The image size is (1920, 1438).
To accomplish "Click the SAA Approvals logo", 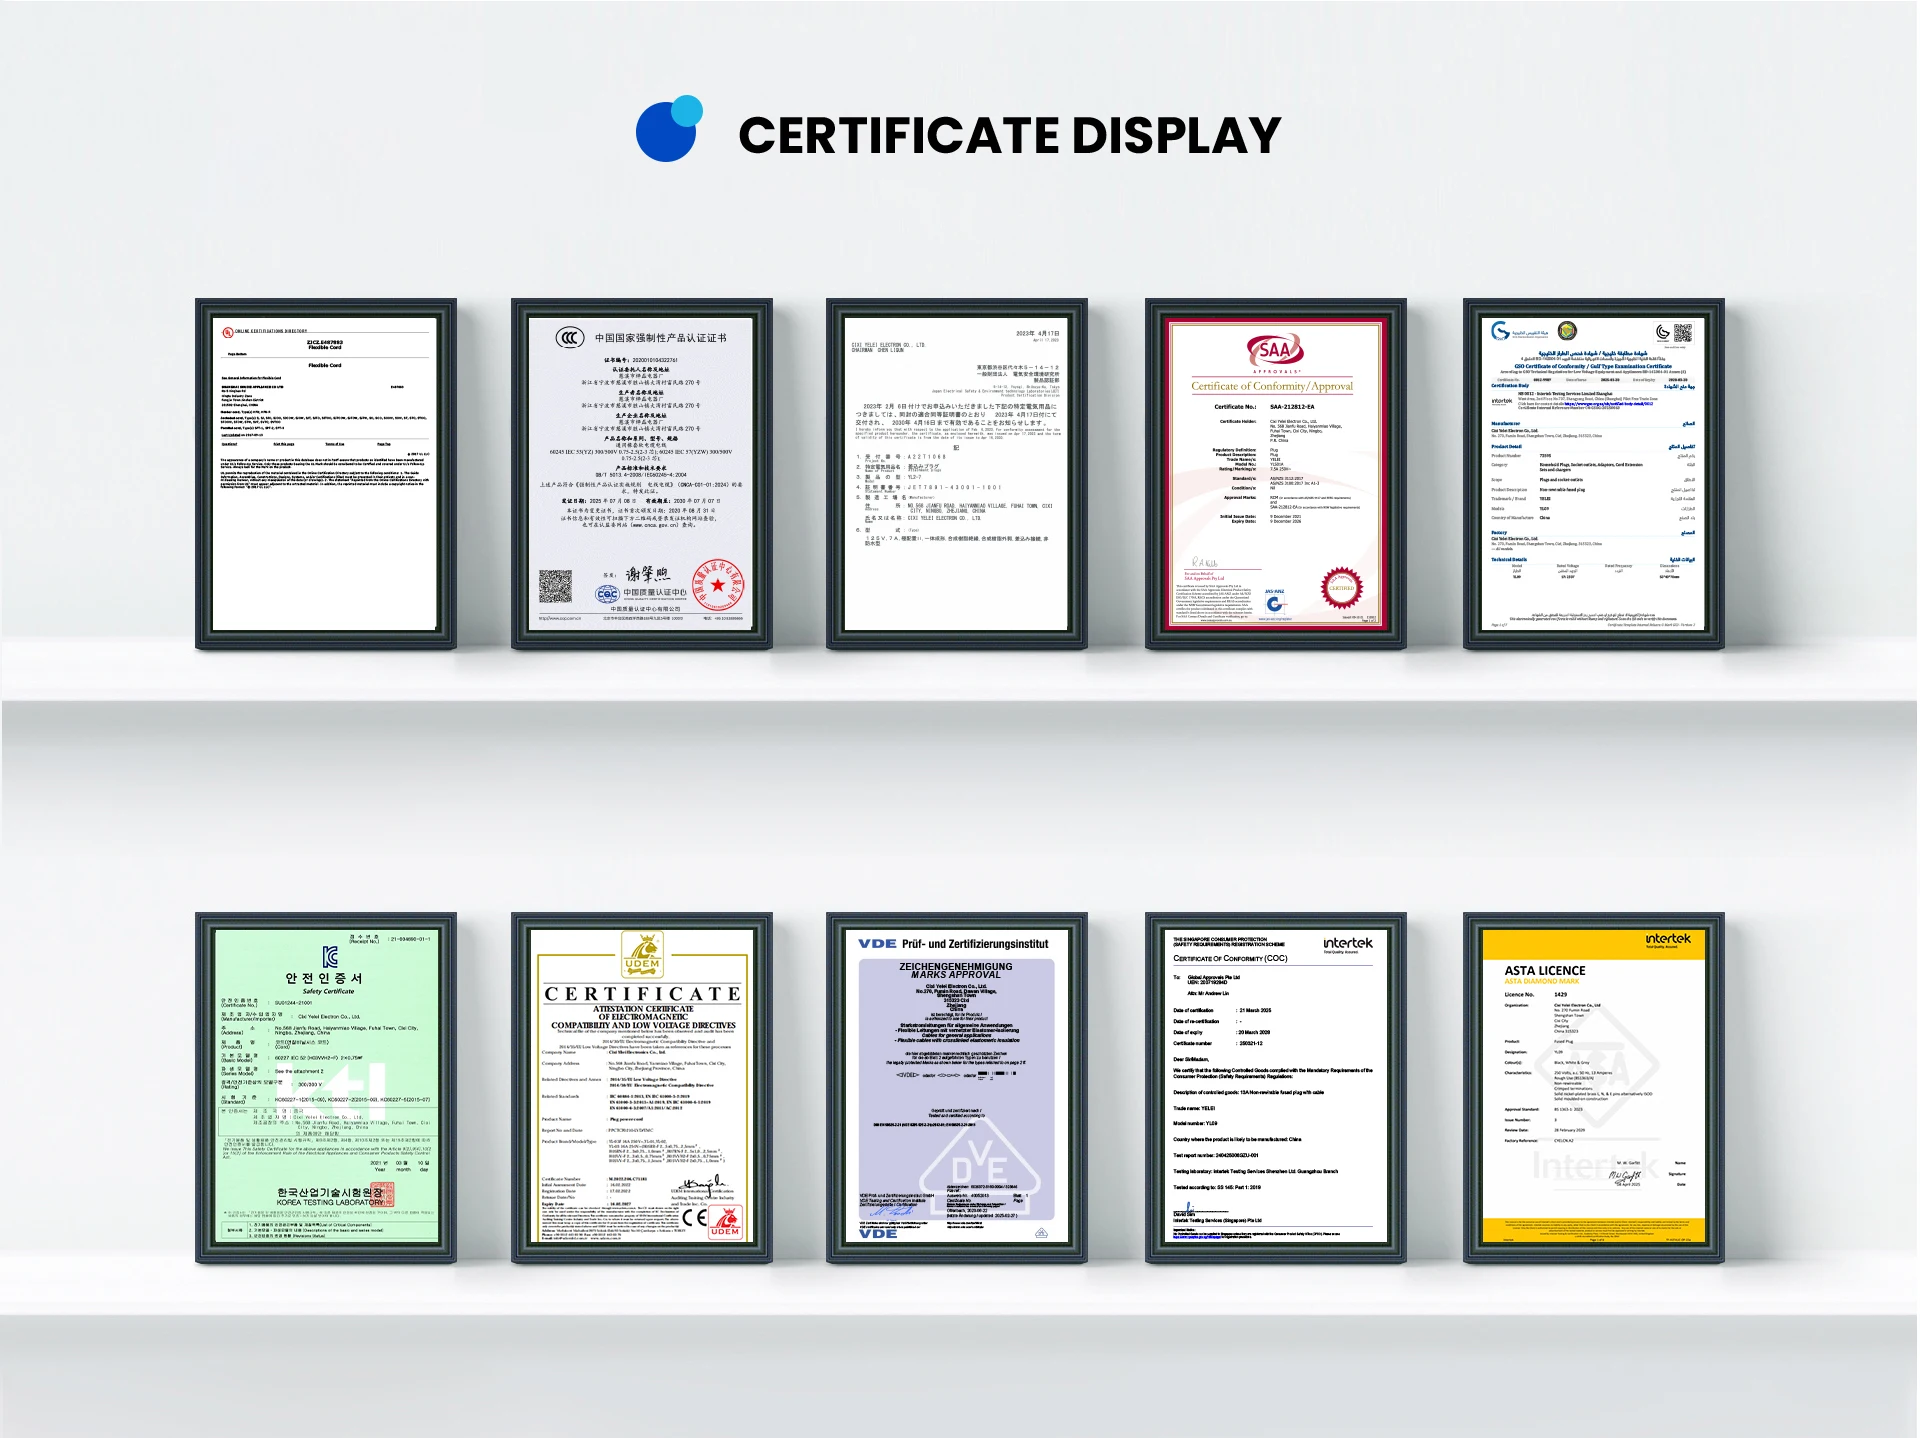I will 1275,352.
